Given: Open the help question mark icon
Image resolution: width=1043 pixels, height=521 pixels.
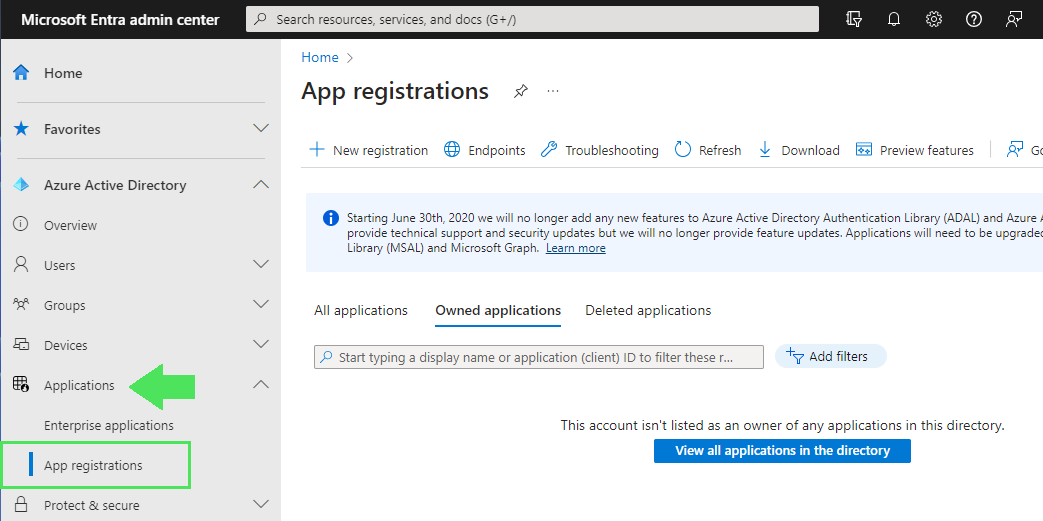Looking at the screenshot, I should [974, 19].
